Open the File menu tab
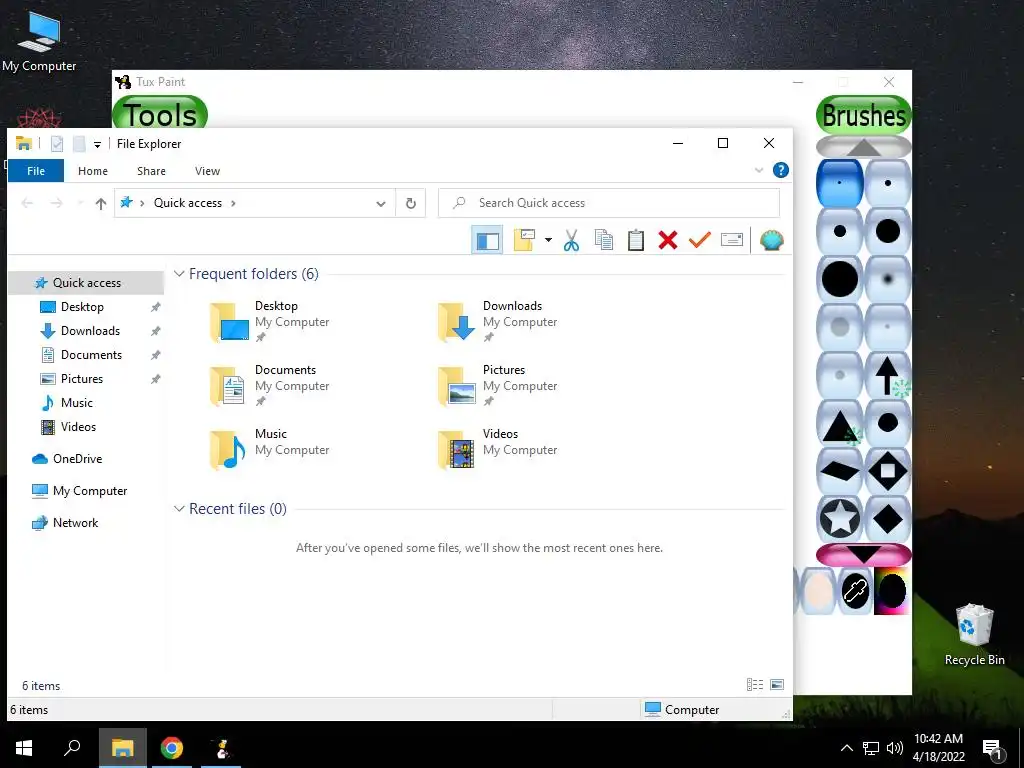This screenshot has height=768, width=1024. 36,171
